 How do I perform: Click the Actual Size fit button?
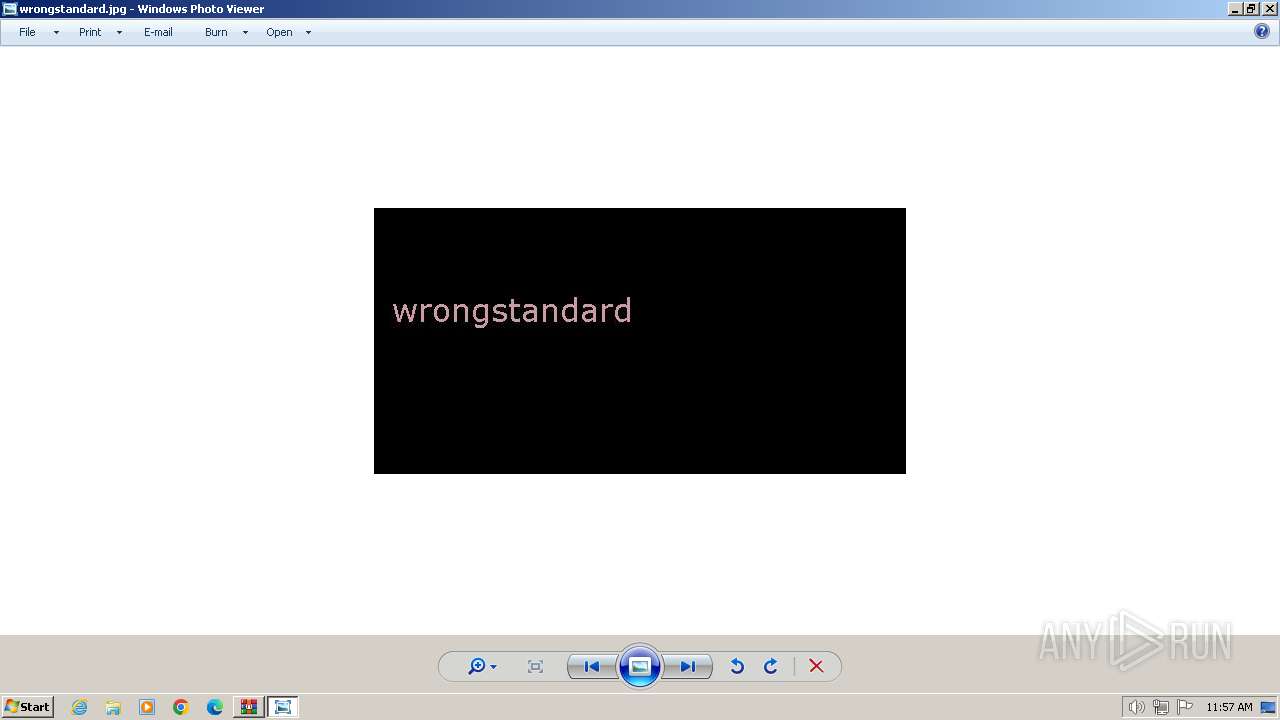tap(535, 667)
